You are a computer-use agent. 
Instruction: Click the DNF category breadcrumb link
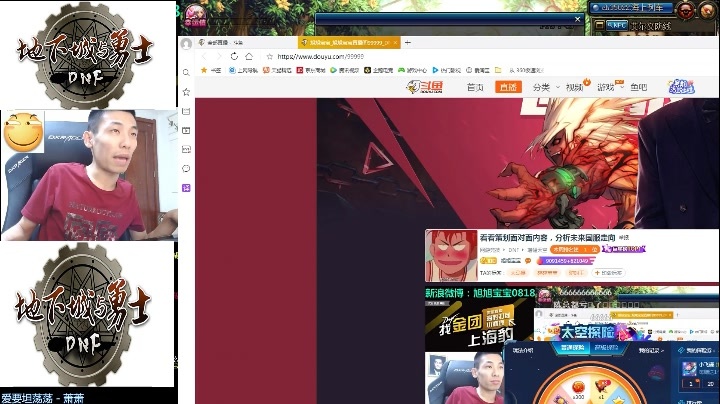(x=513, y=250)
